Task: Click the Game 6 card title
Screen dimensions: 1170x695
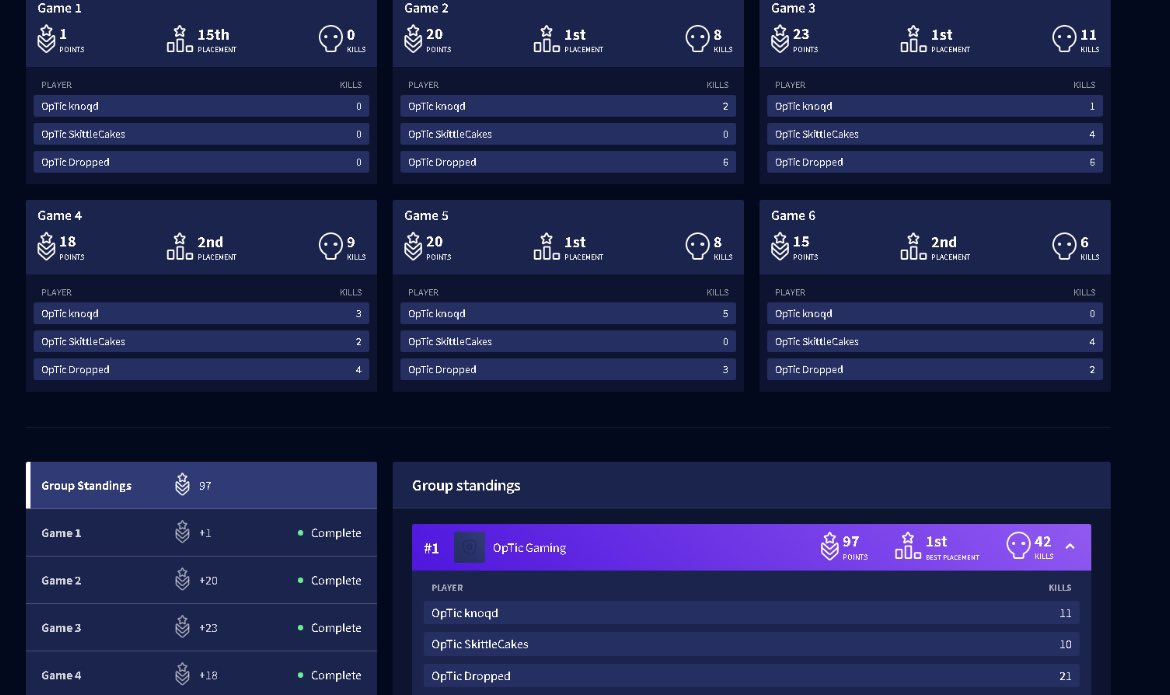Action: [x=793, y=216]
